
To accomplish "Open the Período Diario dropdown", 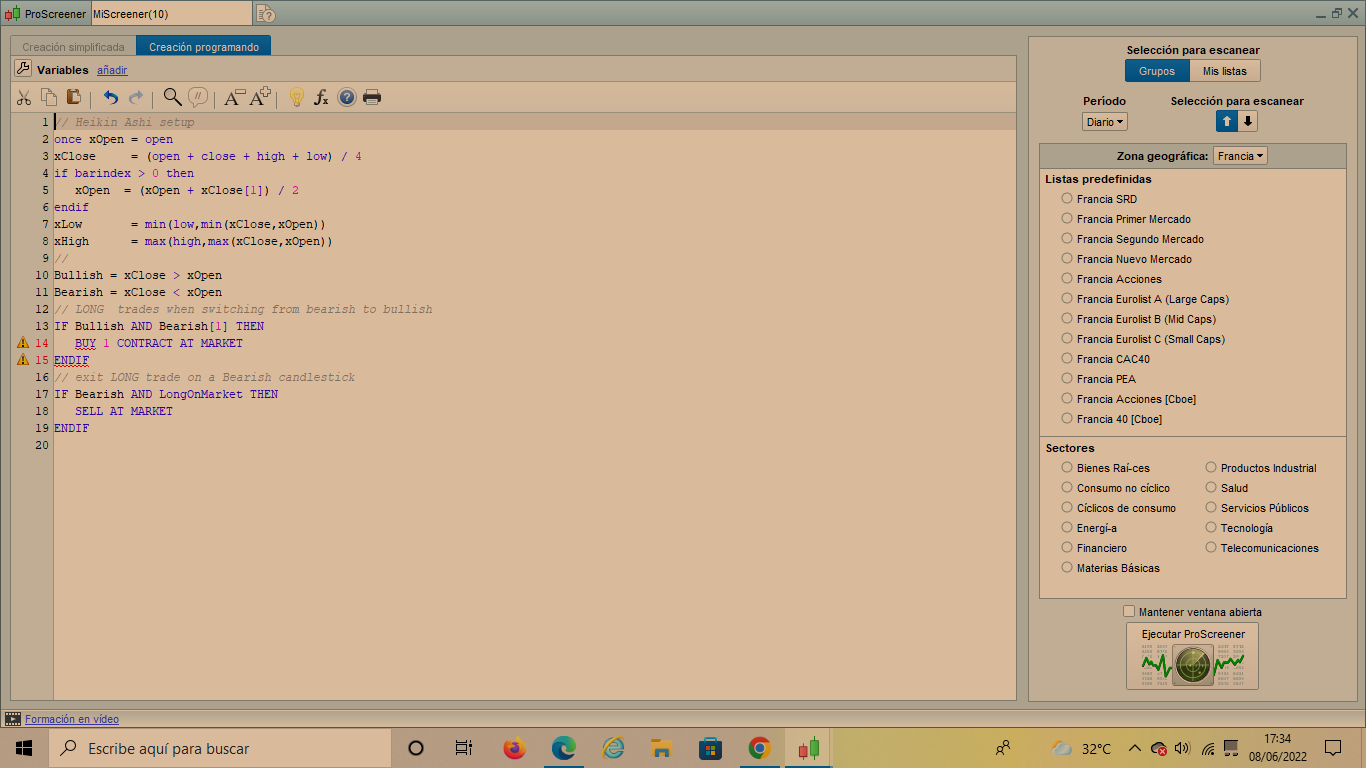I will [x=1105, y=122].
